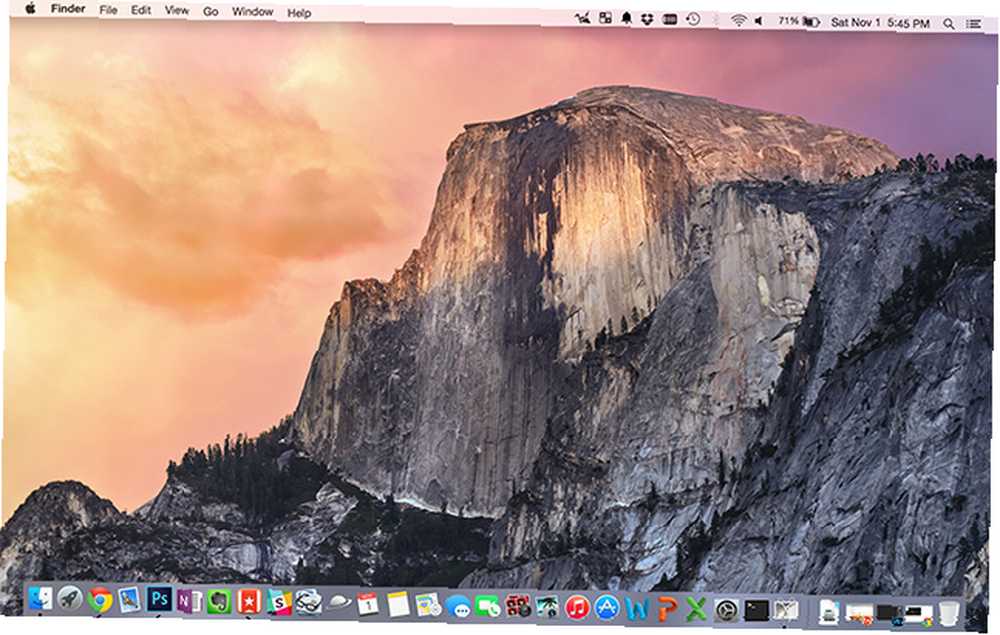Open the Window menu
The image size is (1000, 635).
coord(253,11)
